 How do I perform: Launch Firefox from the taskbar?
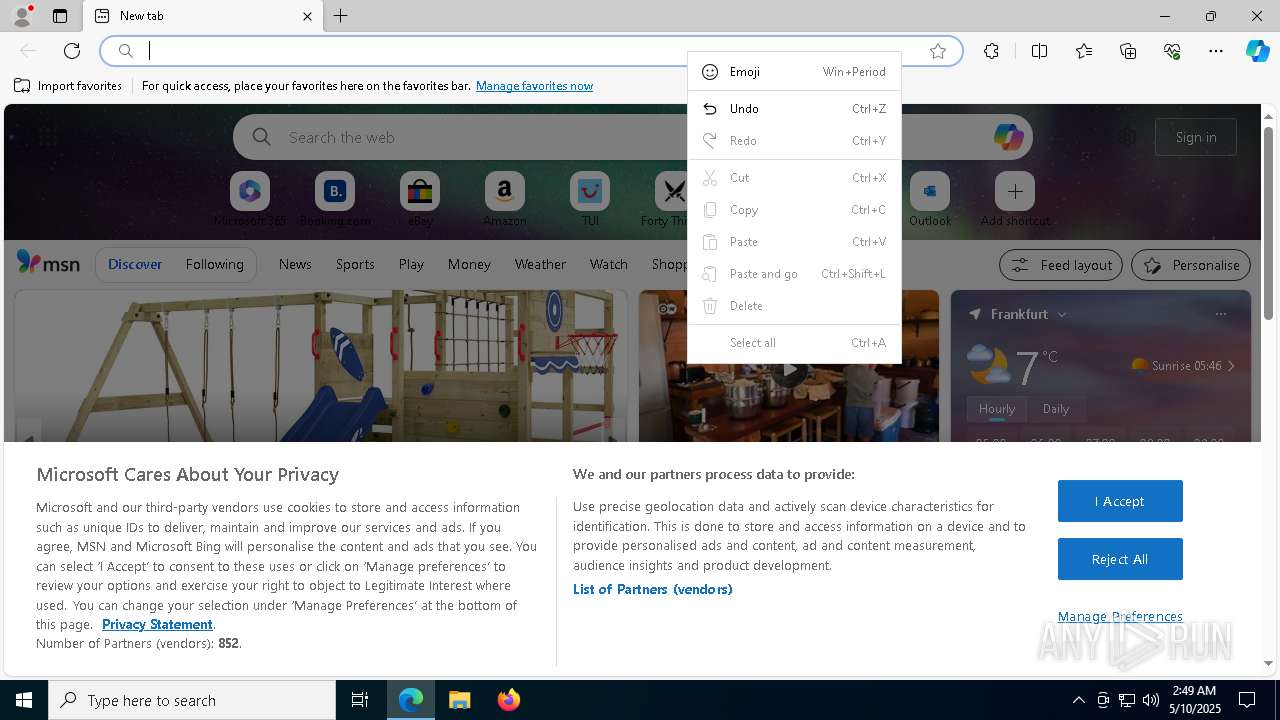(x=508, y=700)
